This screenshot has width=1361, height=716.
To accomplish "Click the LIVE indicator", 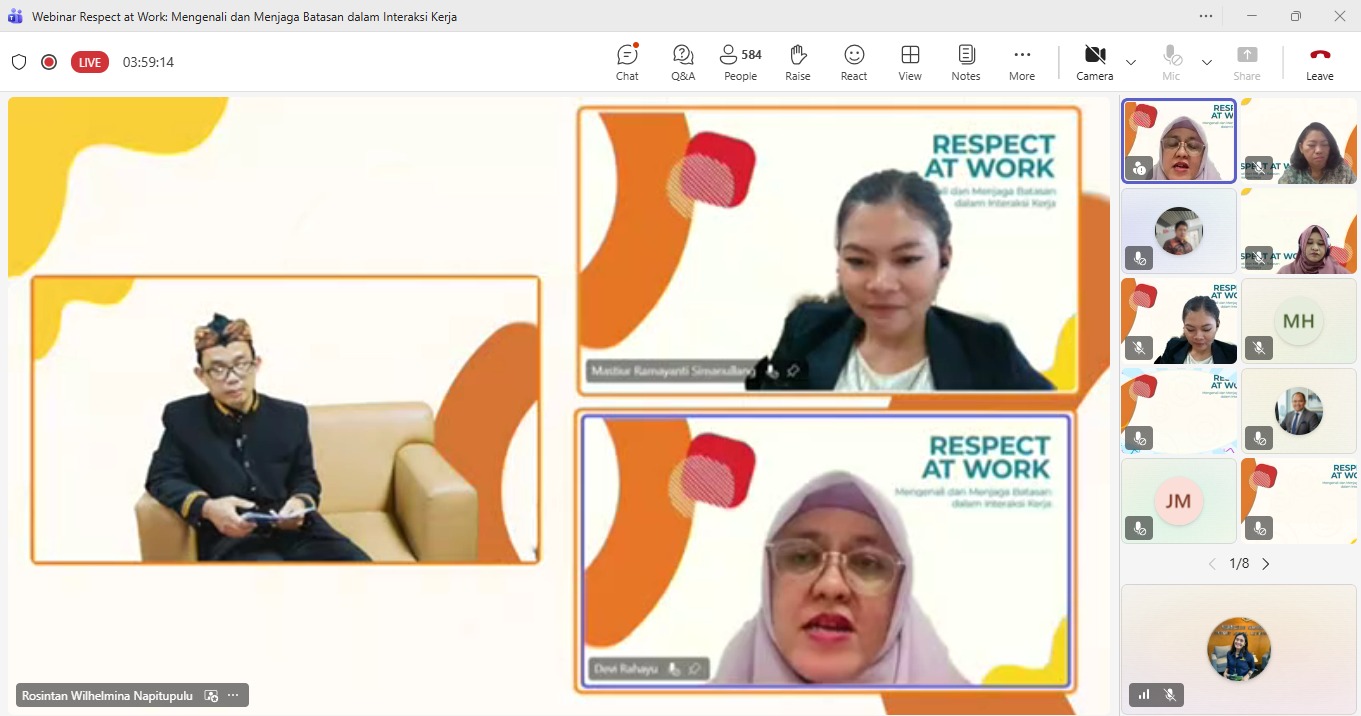I will (89, 61).
